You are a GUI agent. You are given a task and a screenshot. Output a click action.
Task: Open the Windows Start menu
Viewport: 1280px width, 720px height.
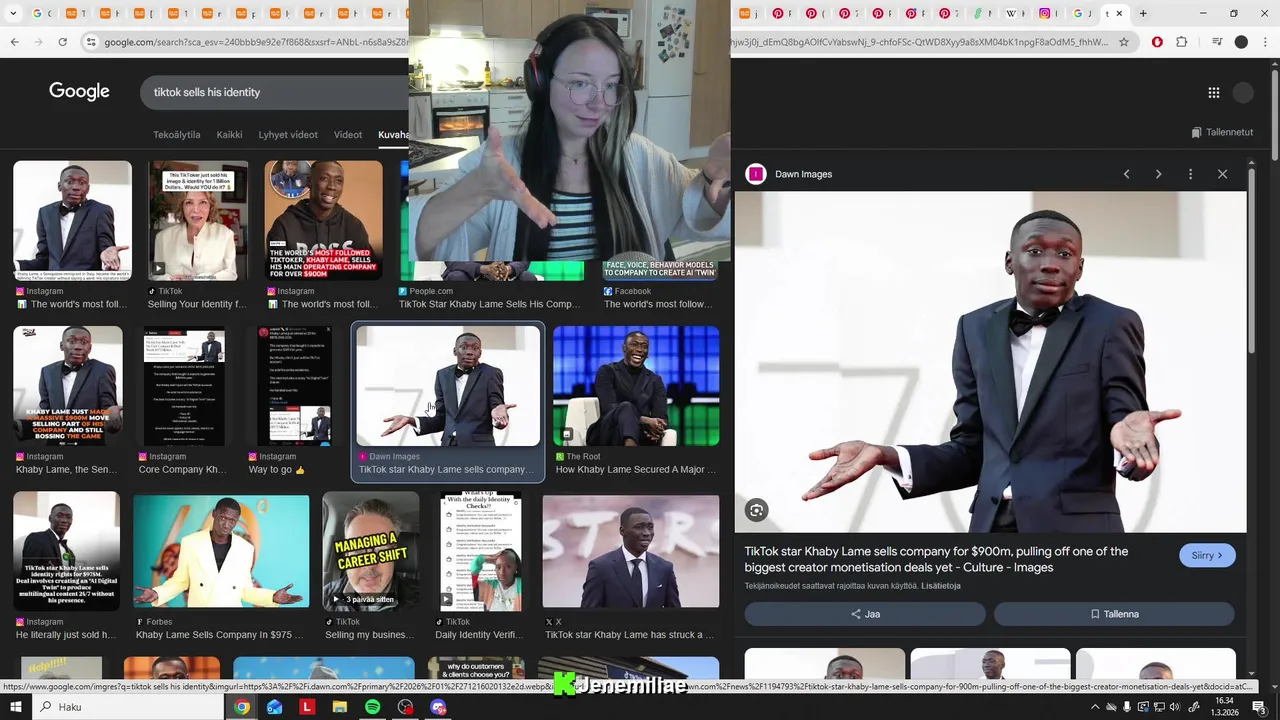tap(16, 707)
